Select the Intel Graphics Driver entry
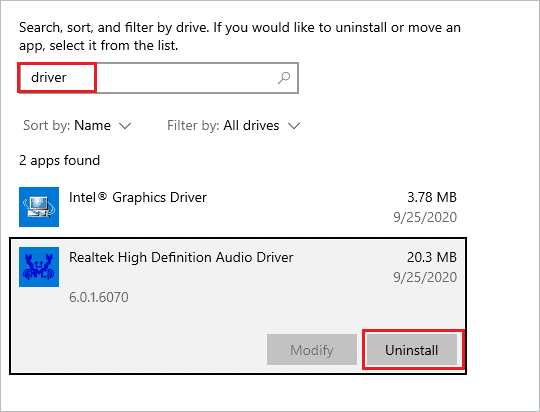The image size is (540, 412). tap(238, 207)
